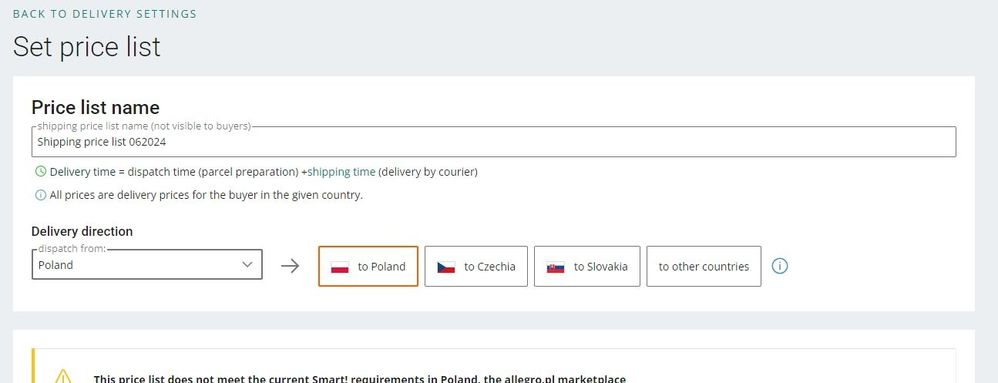Click the Delivery direction label
The image size is (998, 383).
pyautogui.click(x=82, y=231)
